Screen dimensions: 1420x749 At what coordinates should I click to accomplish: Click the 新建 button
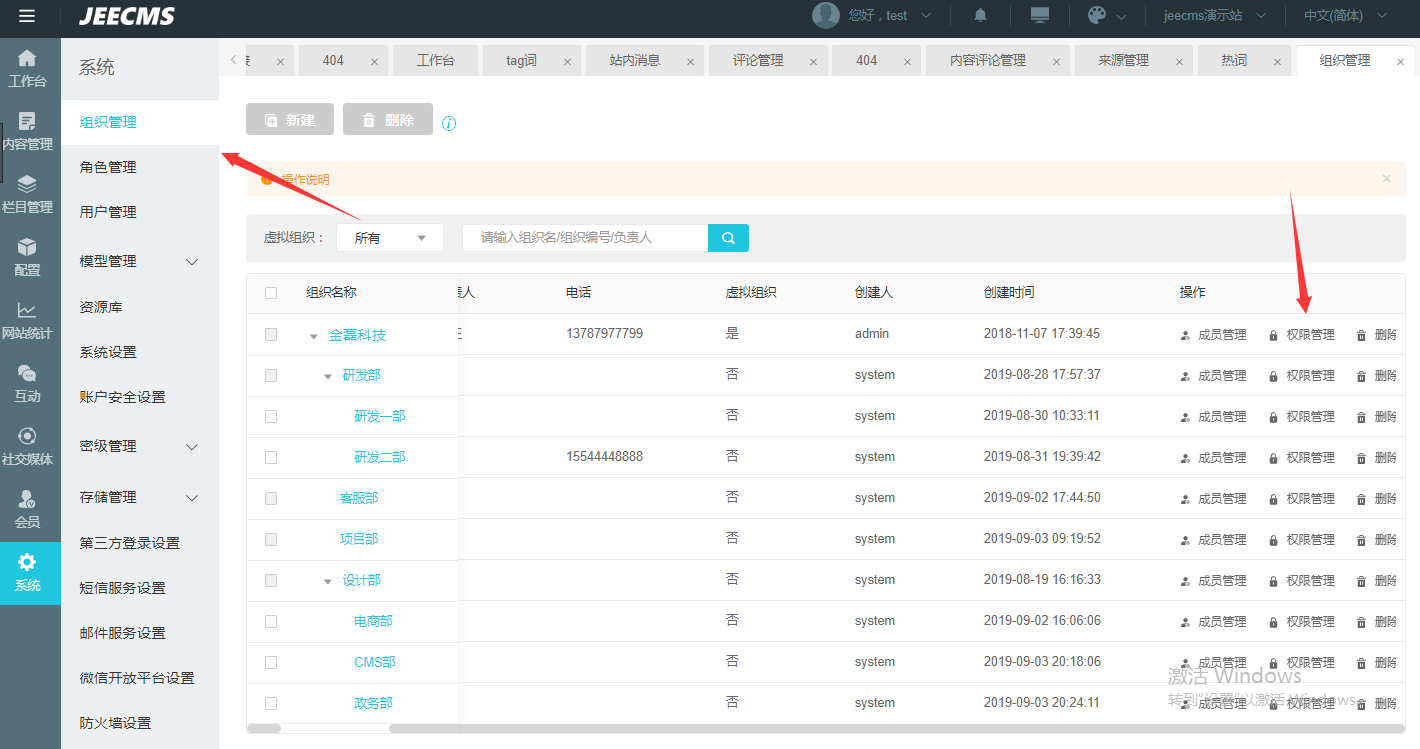coord(290,120)
